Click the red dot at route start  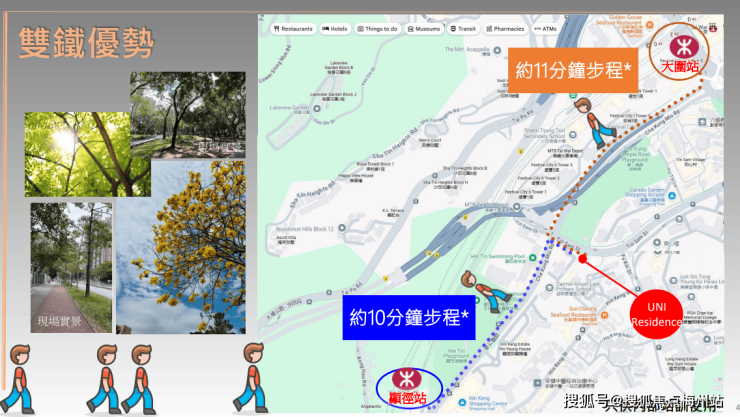pyautogui.click(x=582, y=259)
